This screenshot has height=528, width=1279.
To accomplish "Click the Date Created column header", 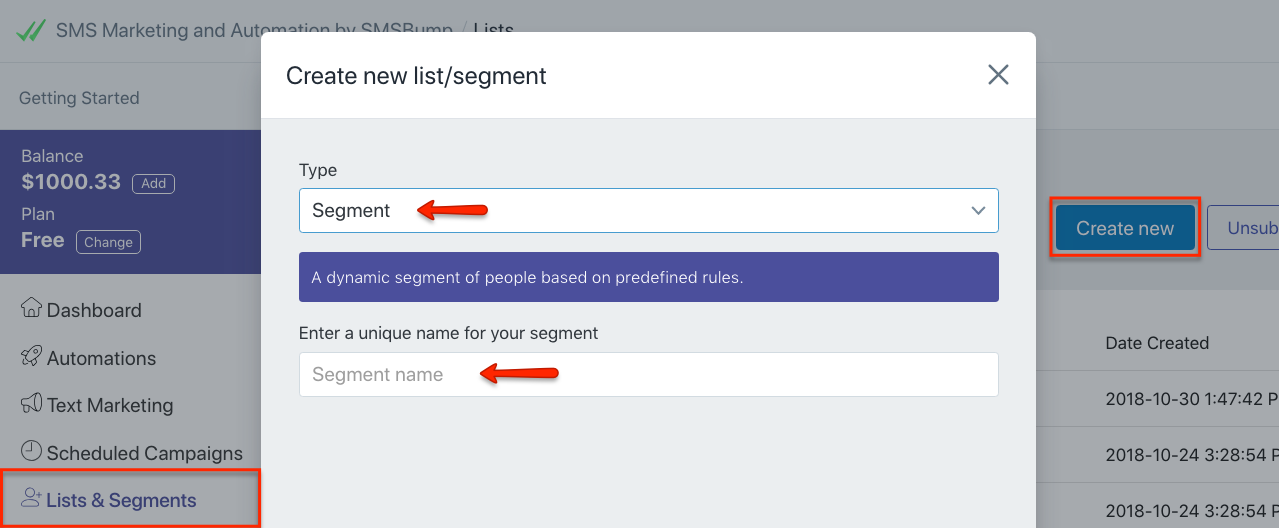I will (1157, 343).
